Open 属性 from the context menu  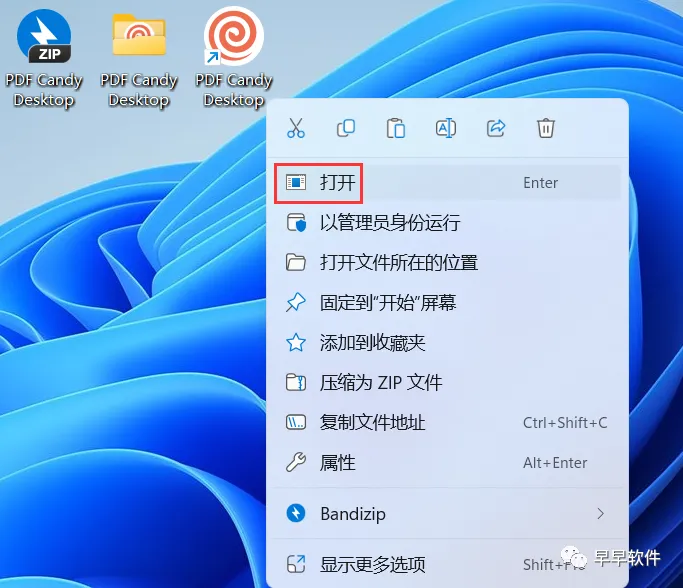[x=447, y=463]
